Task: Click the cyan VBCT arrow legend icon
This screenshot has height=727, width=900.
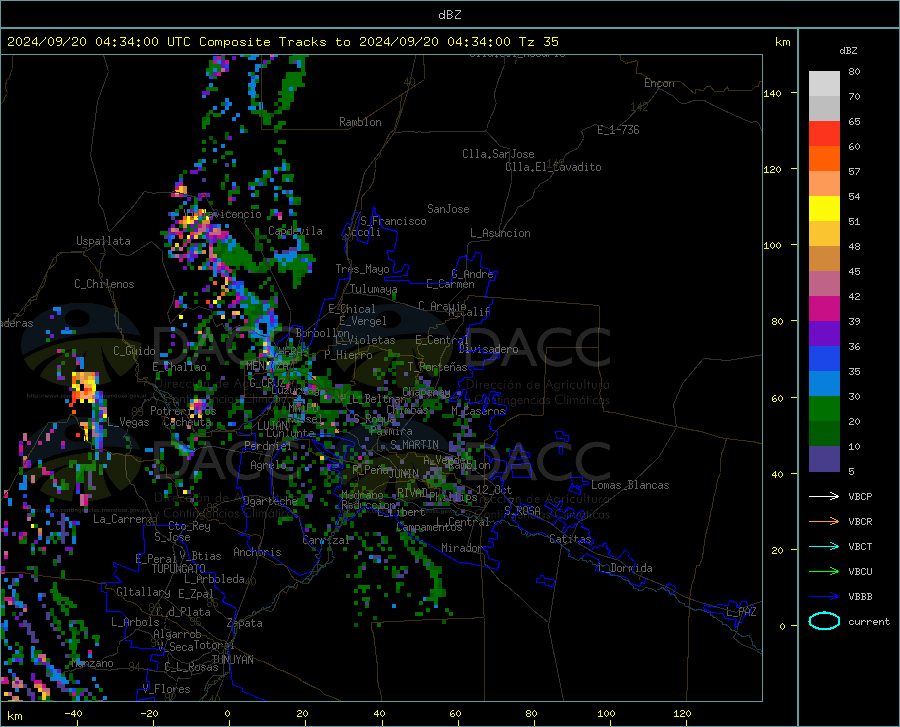Action: 824,546
